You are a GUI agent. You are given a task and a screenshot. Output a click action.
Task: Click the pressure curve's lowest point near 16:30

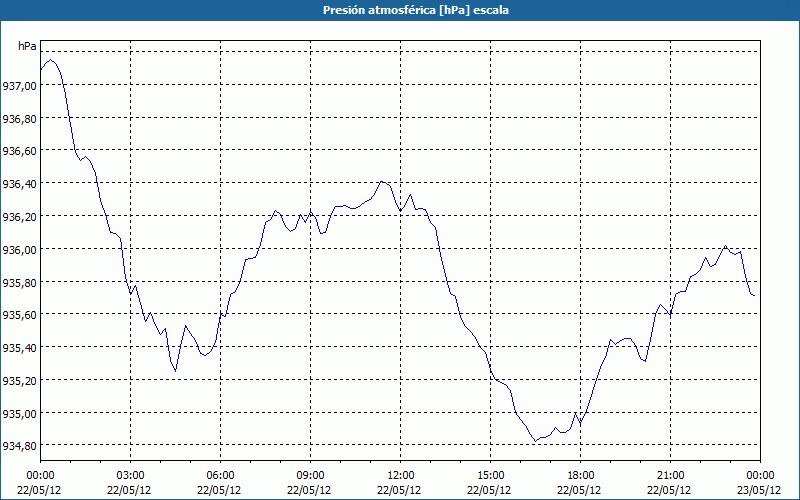536,441
